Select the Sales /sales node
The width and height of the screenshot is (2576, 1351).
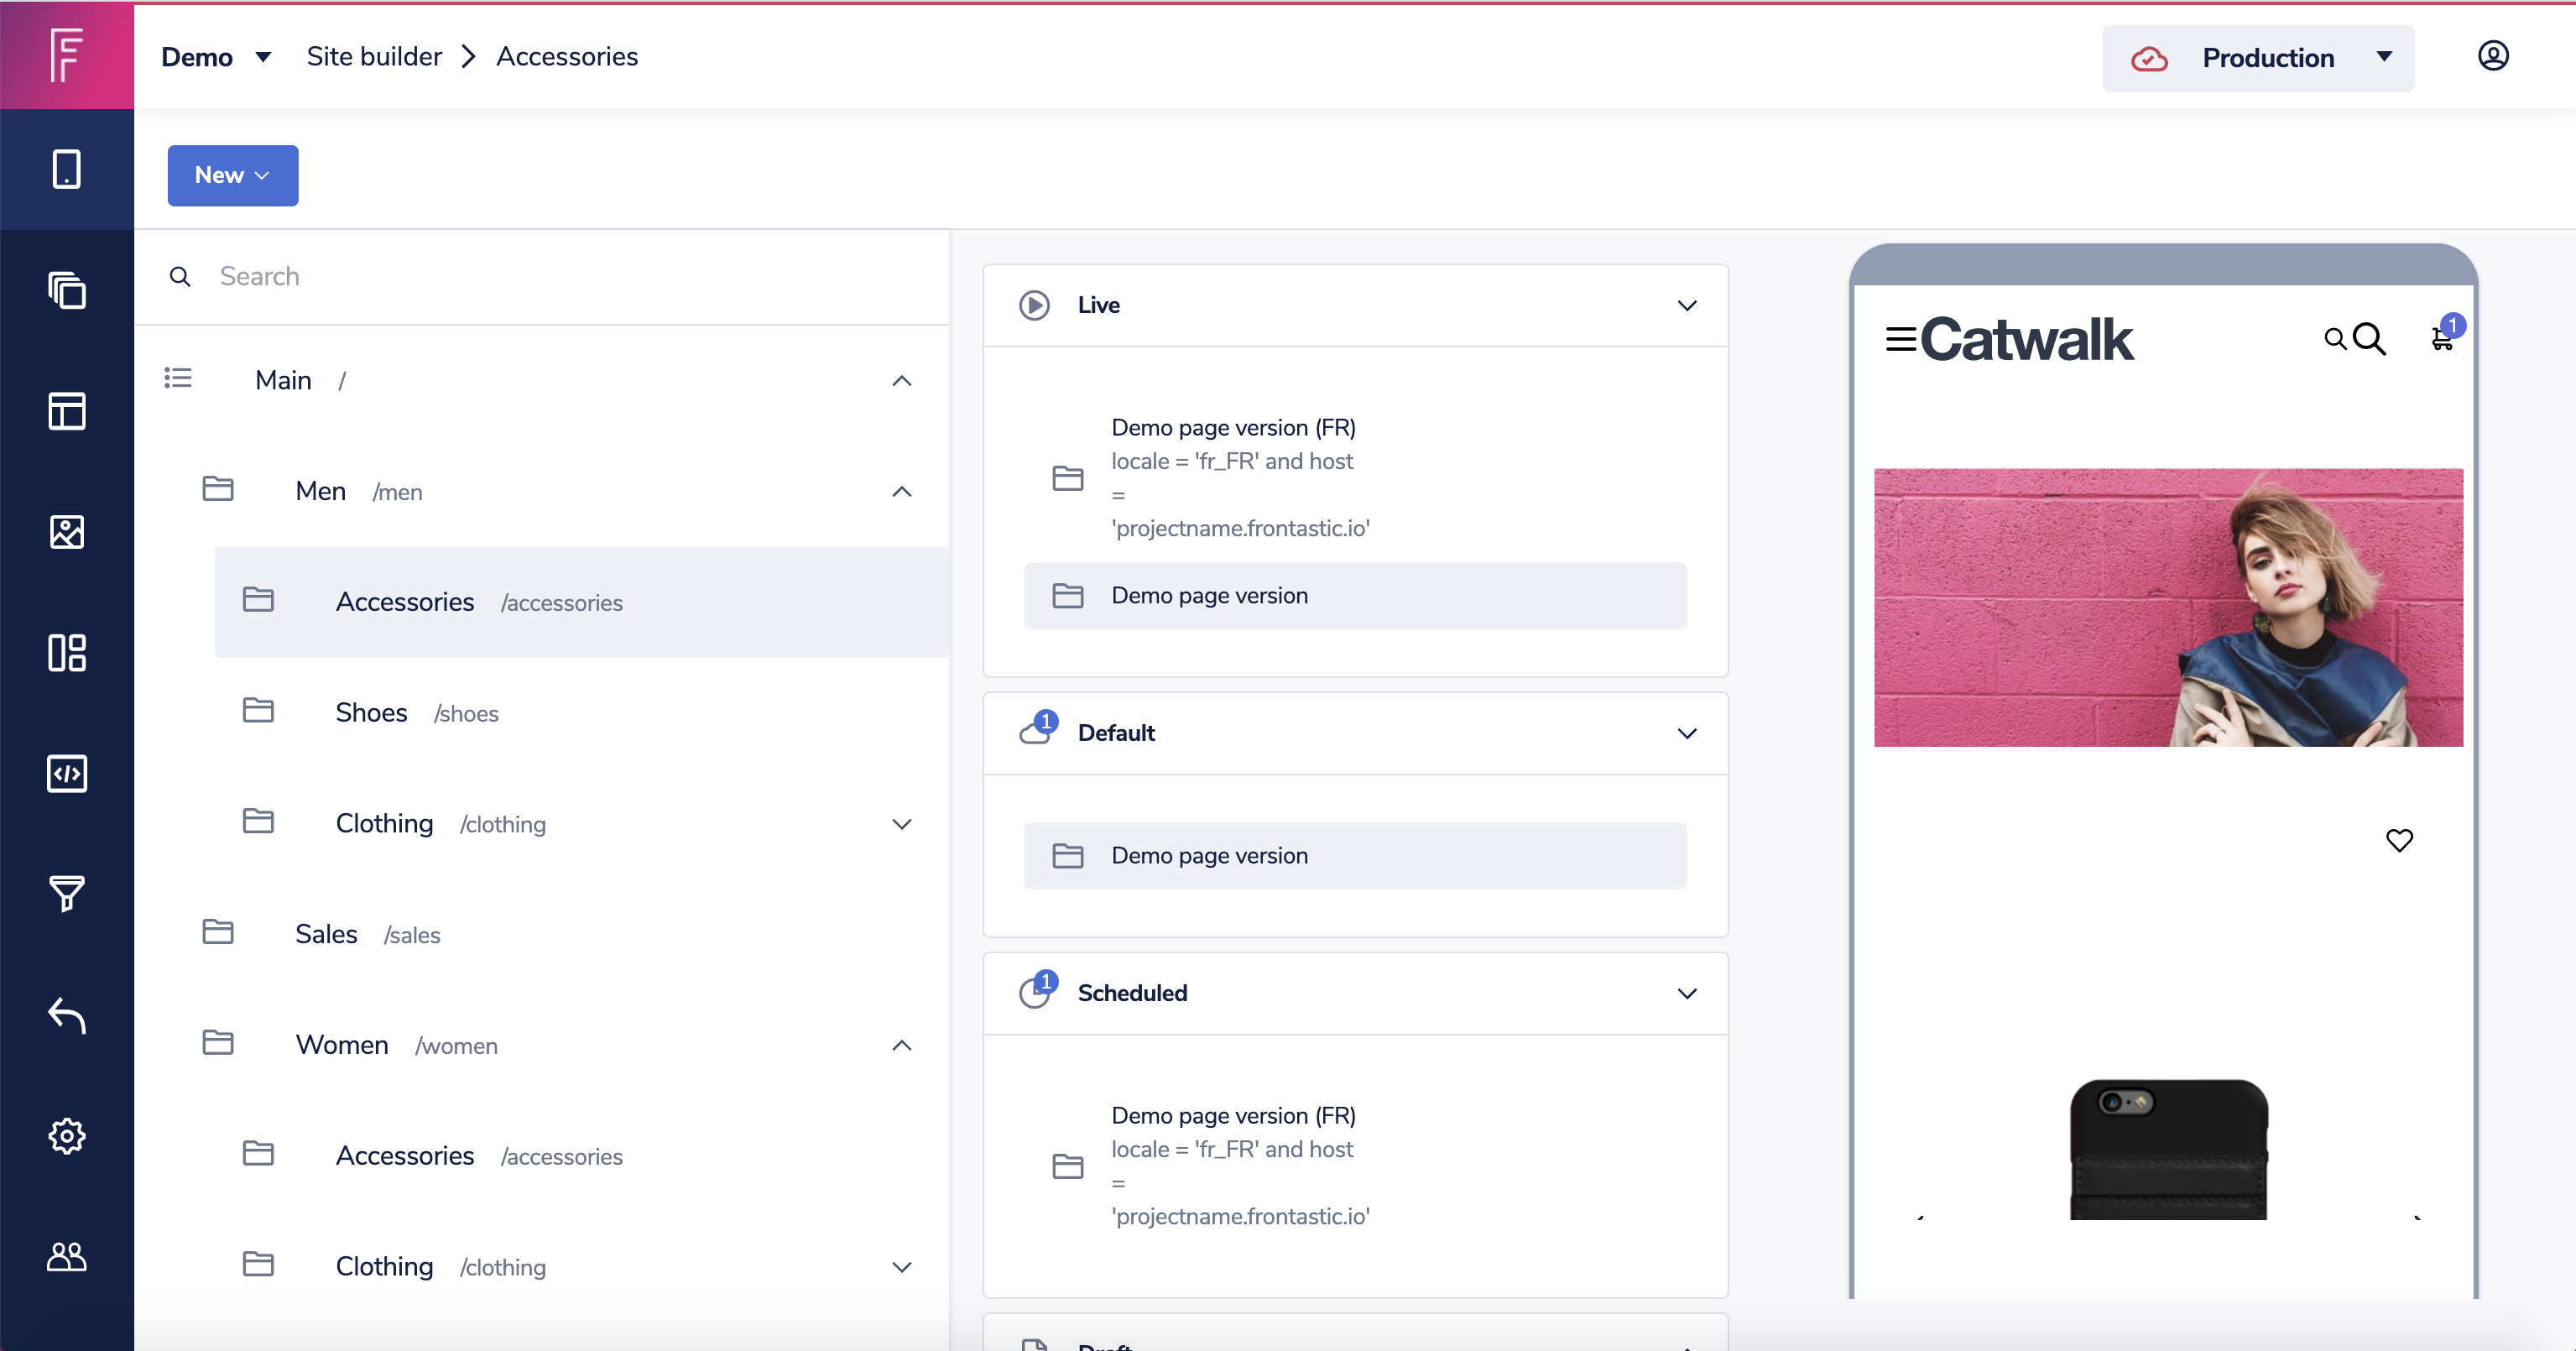(x=562, y=934)
